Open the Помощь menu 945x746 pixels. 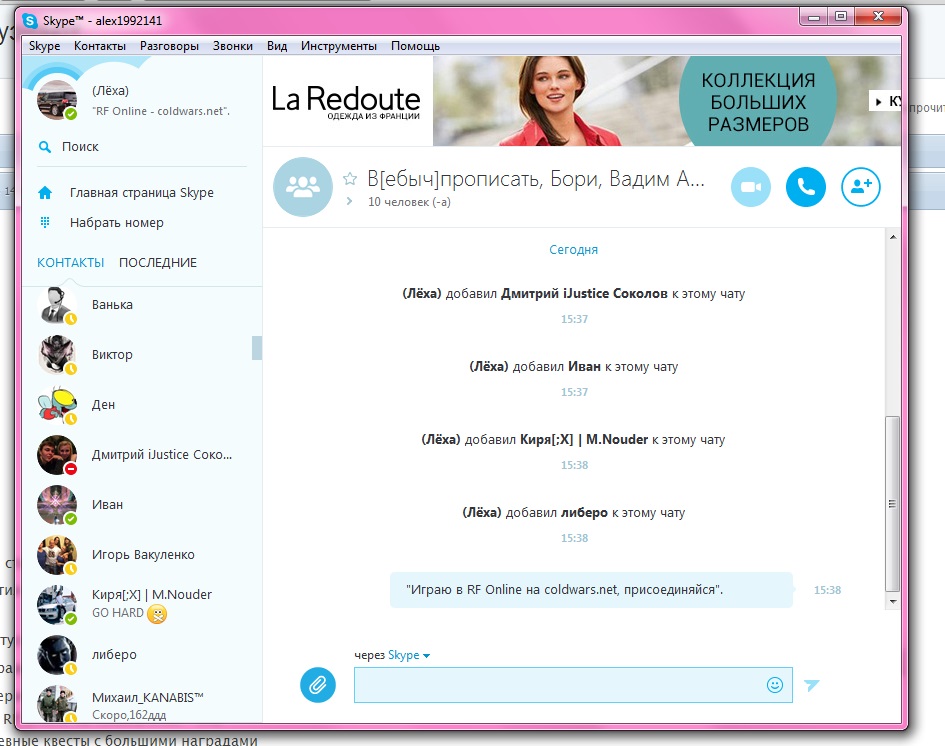click(415, 46)
